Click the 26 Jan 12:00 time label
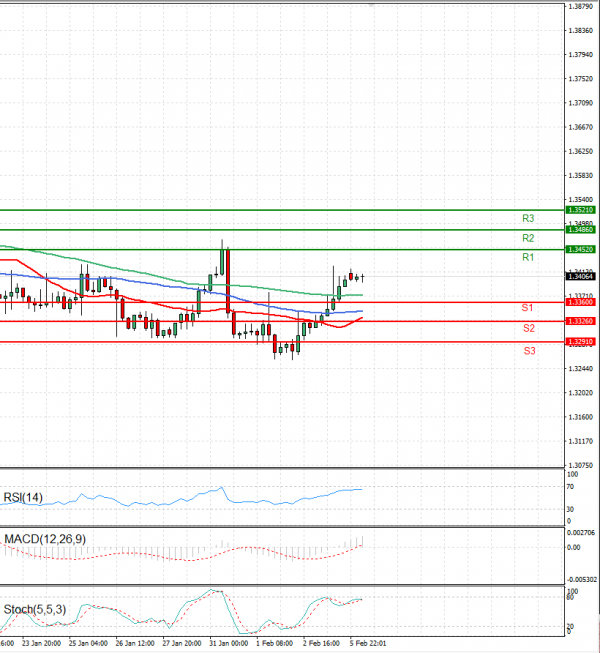This screenshot has width=600, height=653. click(x=135, y=643)
